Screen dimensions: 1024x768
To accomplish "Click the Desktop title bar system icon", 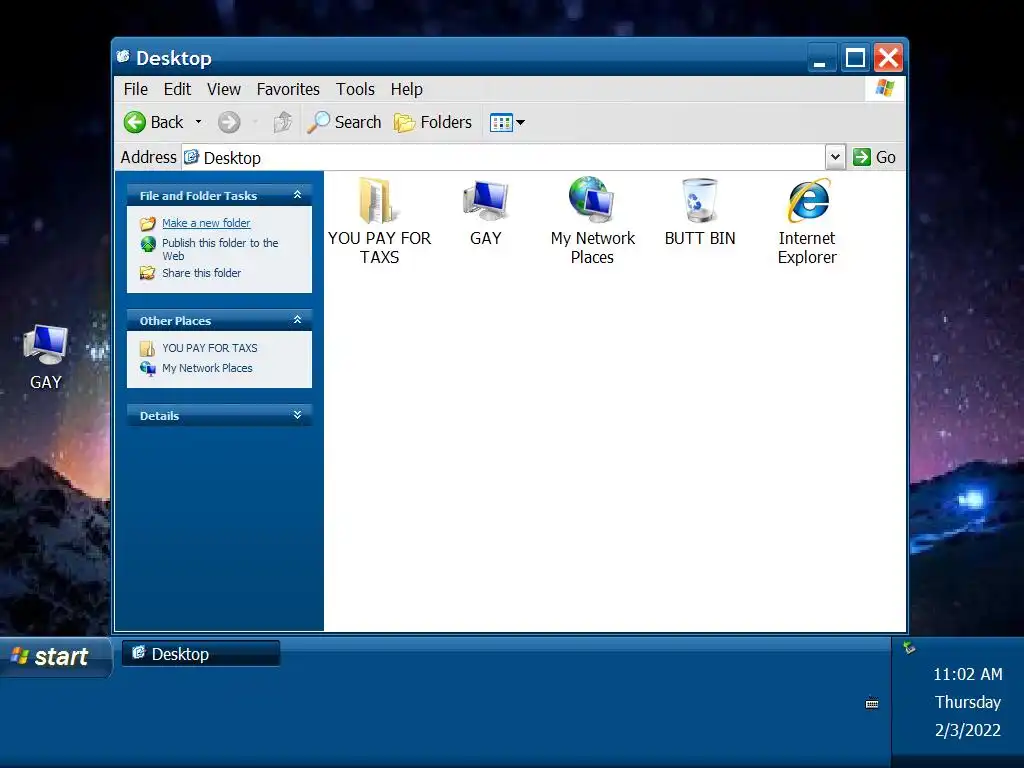I will point(123,57).
